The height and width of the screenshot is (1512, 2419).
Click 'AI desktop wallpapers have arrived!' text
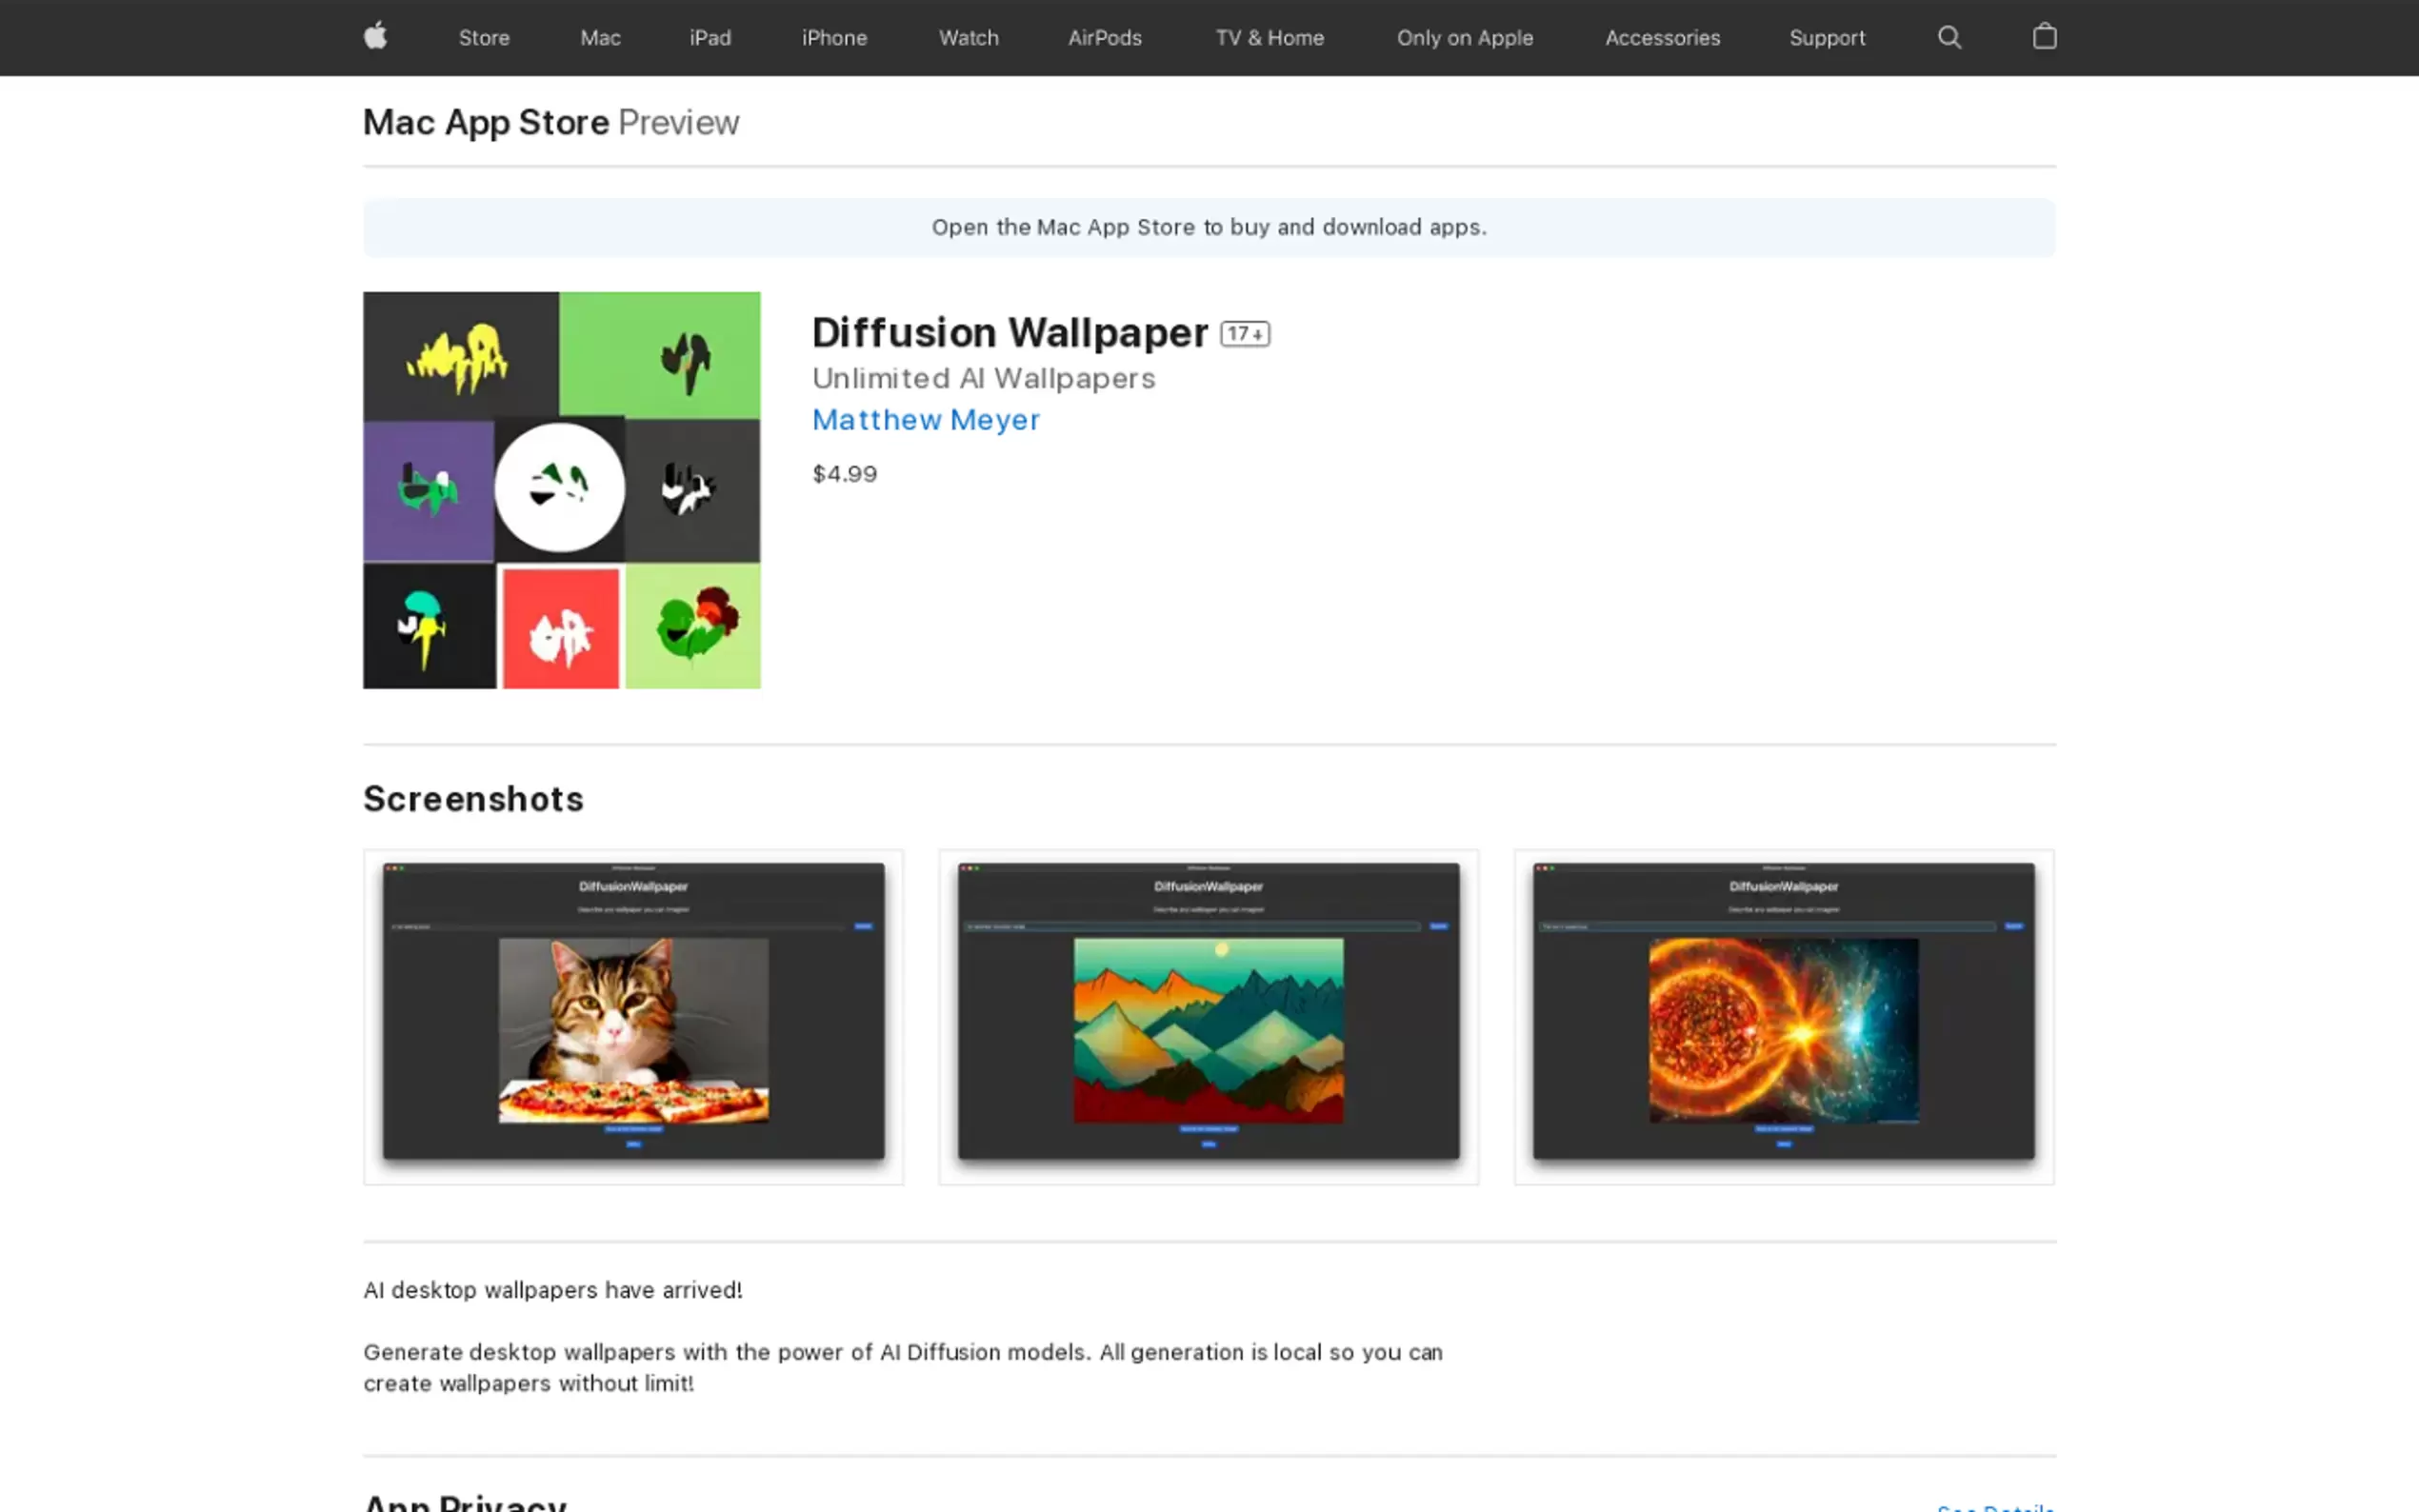tap(553, 1290)
